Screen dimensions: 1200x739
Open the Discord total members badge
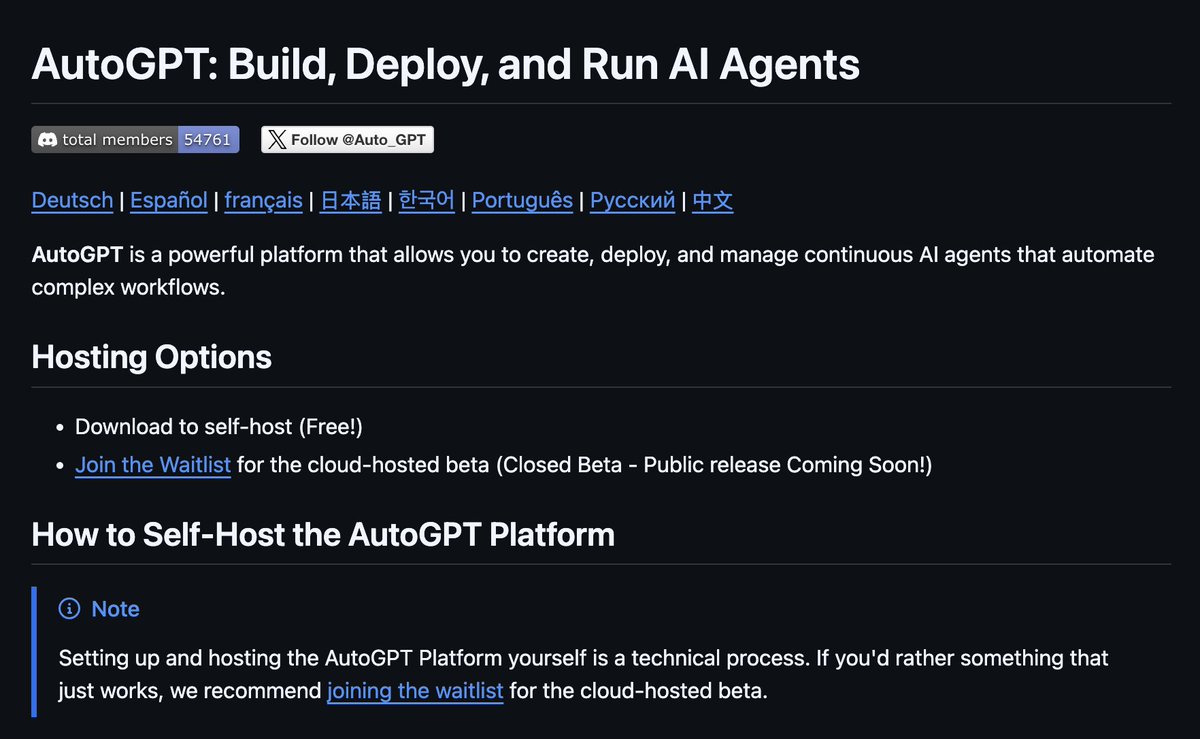[135, 140]
